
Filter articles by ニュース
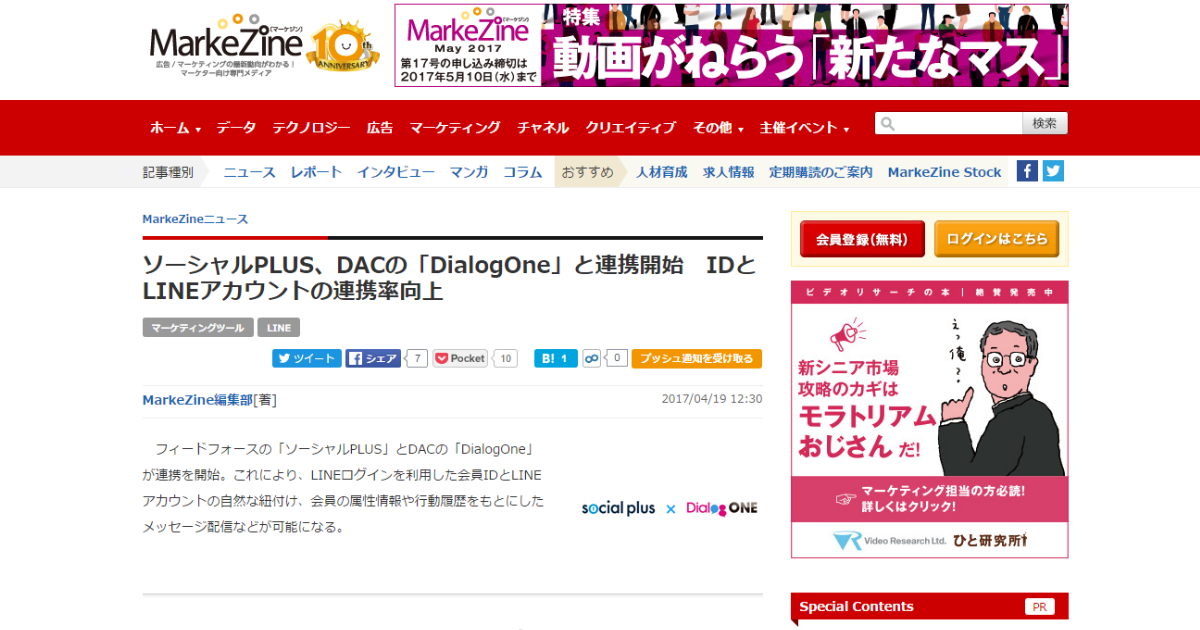click(249, 172)
